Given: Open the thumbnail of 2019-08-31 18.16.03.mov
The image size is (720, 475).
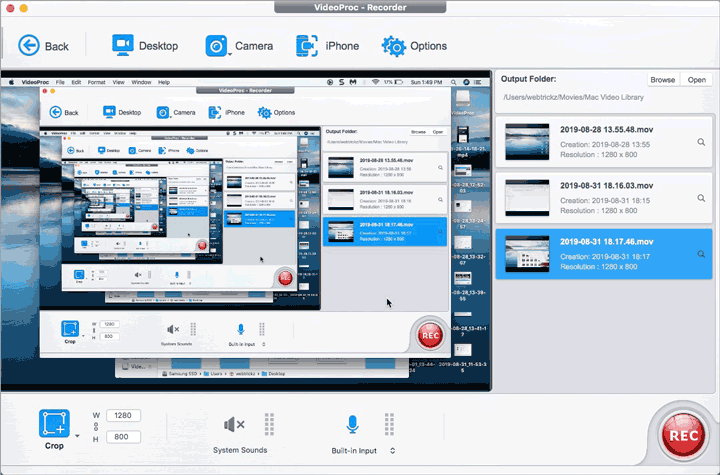Looking at the screenshot, I should 527,198.
